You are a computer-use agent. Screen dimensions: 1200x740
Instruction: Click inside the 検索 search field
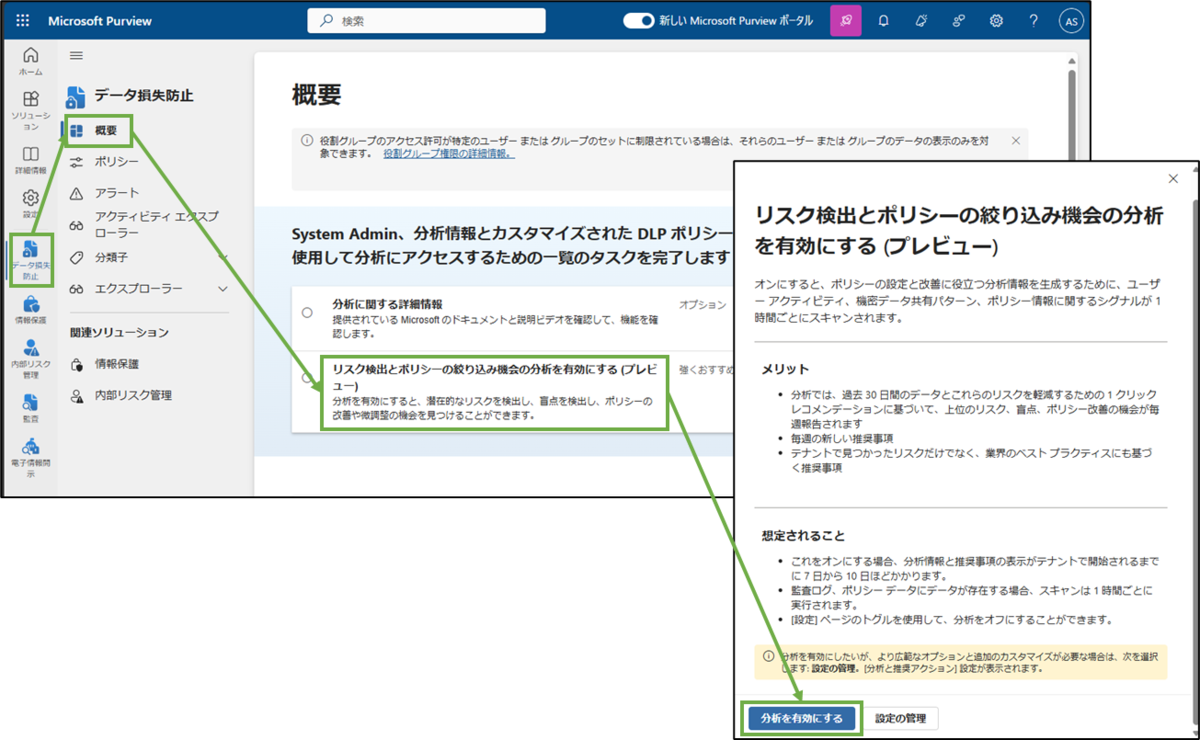[425, 20]
